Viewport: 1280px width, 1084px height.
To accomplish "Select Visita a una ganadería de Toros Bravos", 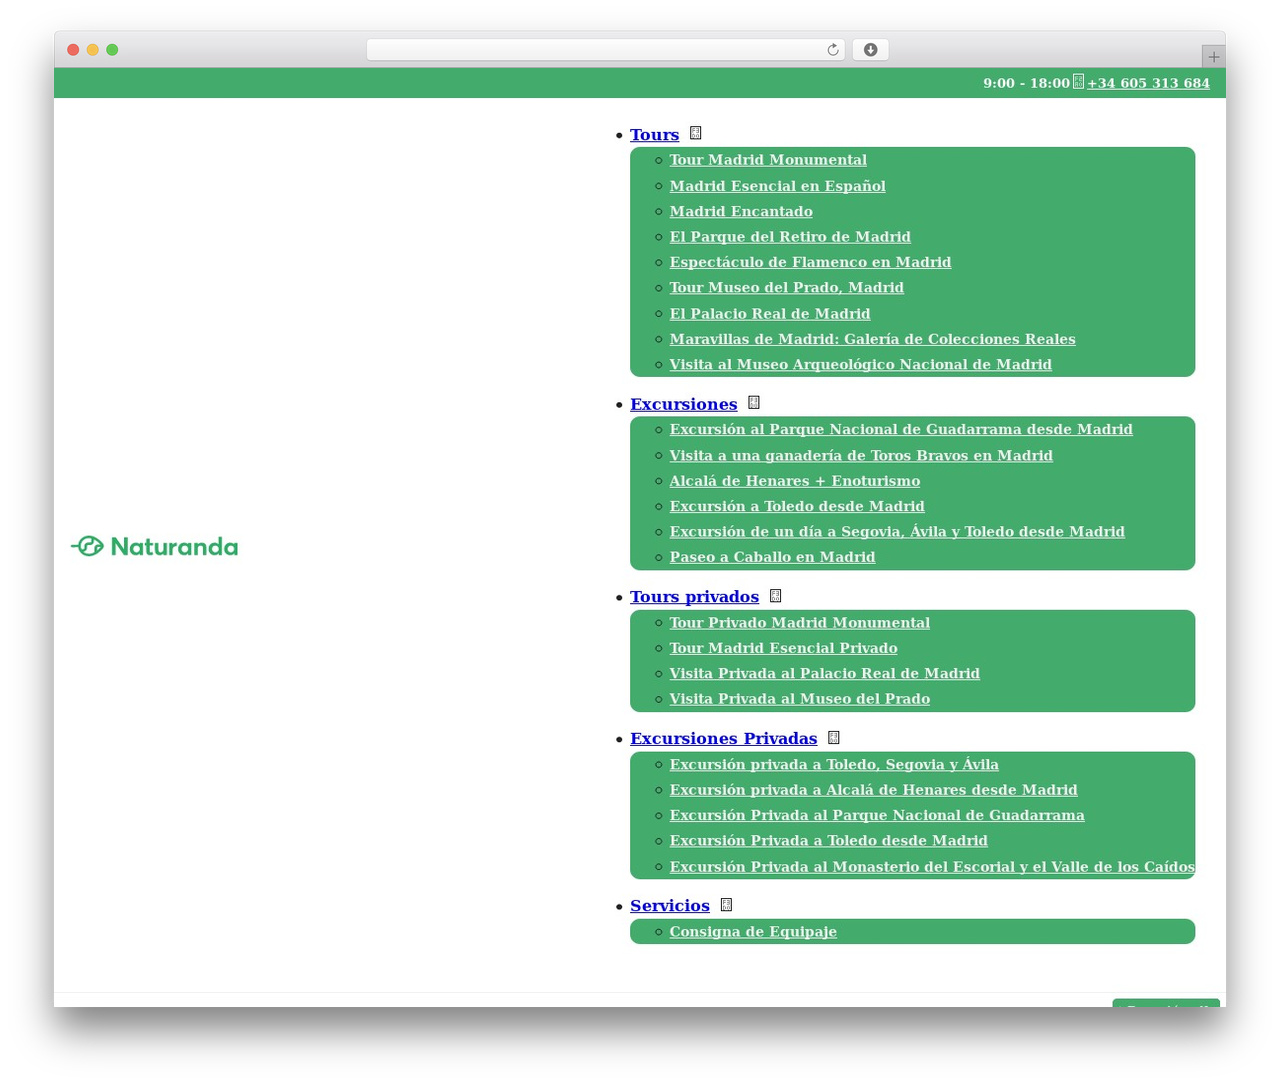I will click(x=861, y=455).
